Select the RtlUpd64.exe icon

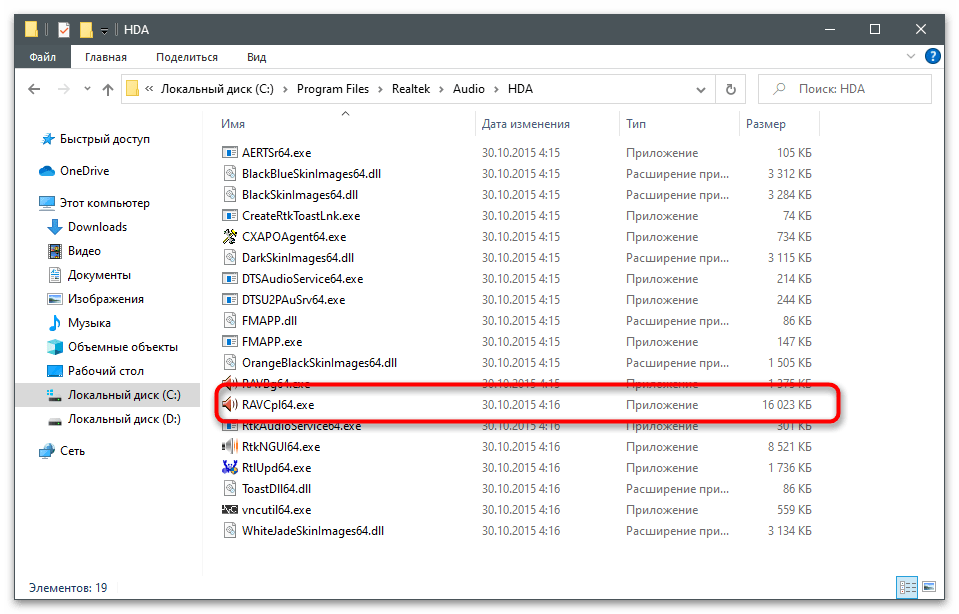[229, 468]
